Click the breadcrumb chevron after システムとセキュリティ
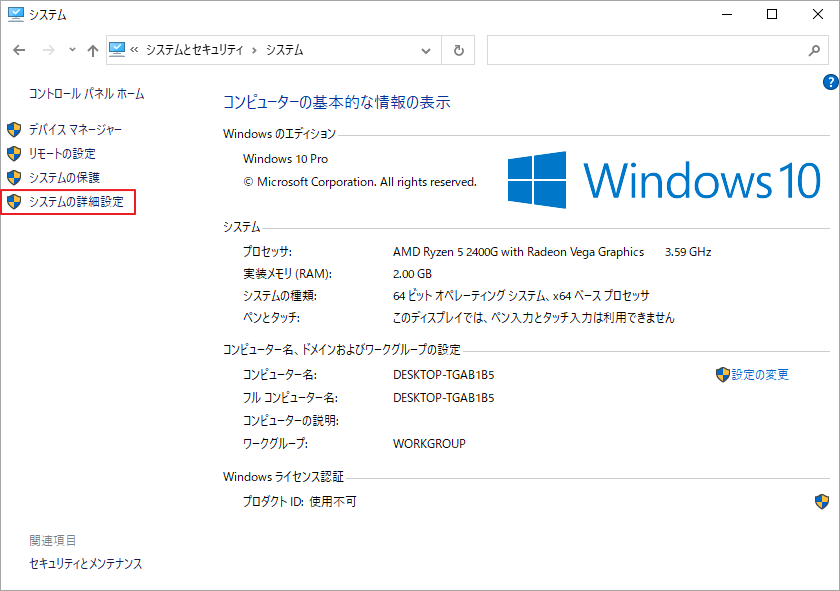The width and height of the screenshot is (840, 591). point(254,50)
